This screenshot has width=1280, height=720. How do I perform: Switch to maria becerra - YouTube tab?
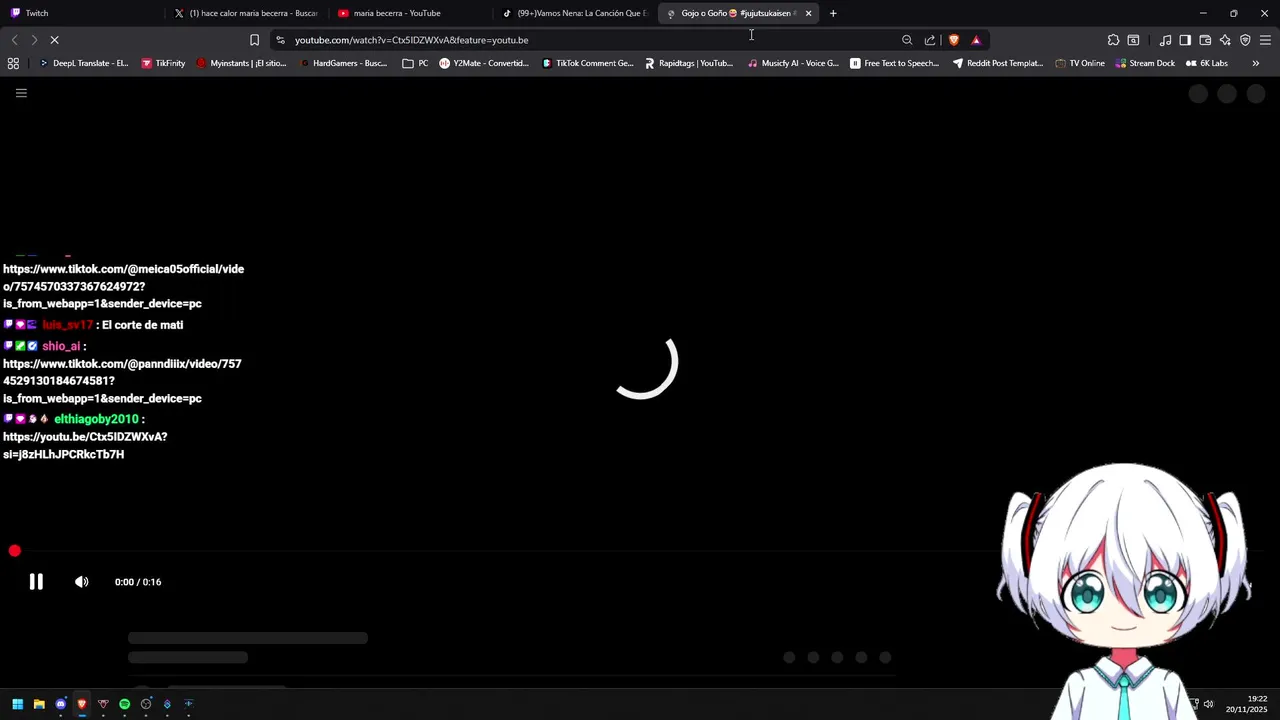point(410,13)
